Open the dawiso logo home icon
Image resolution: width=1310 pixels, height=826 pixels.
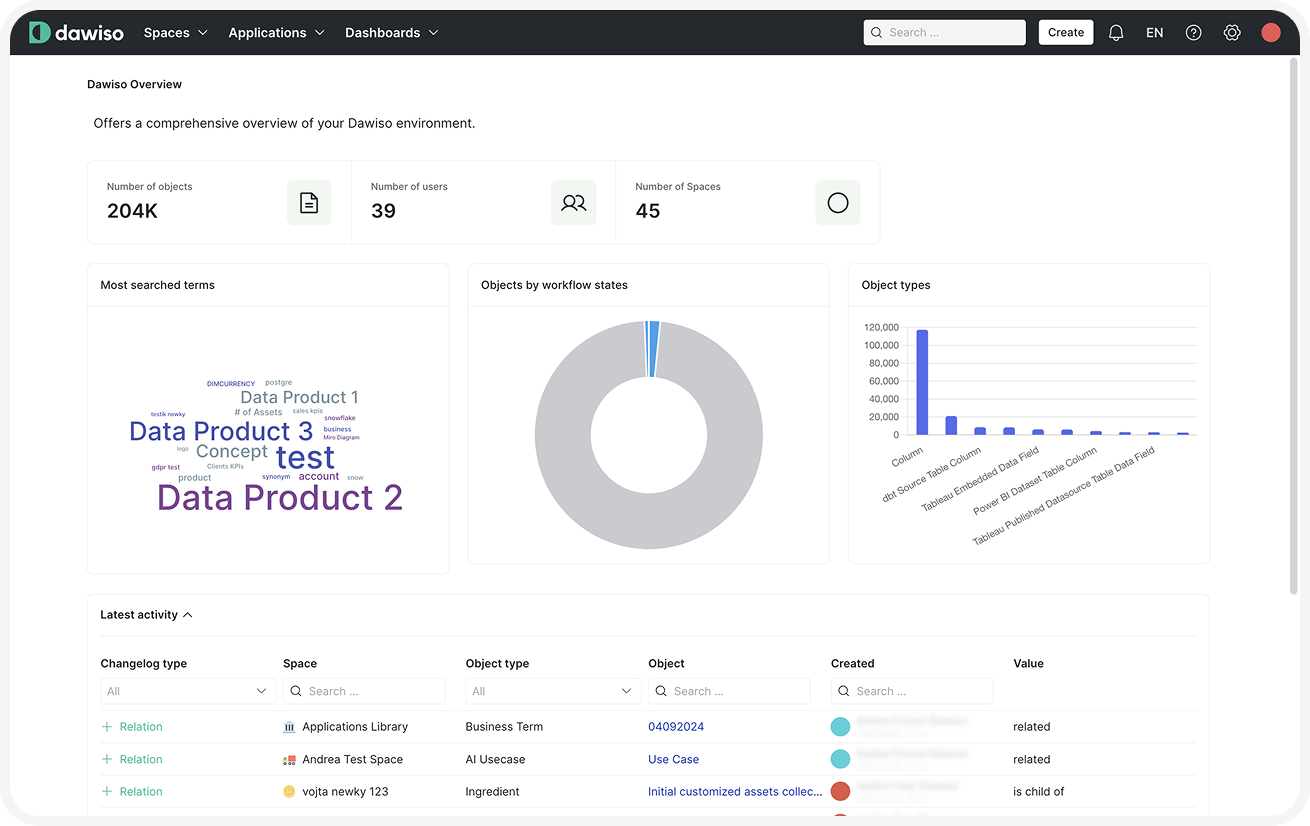pyautogui.click(x=38, y=32)
